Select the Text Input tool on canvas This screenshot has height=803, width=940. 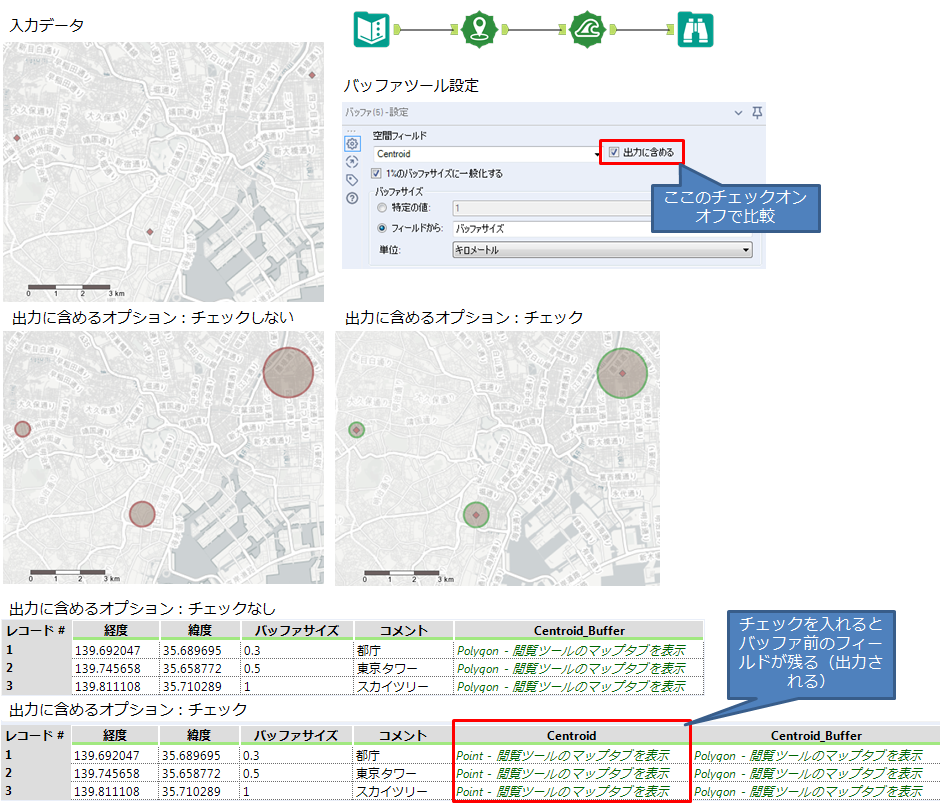(371, 29)
